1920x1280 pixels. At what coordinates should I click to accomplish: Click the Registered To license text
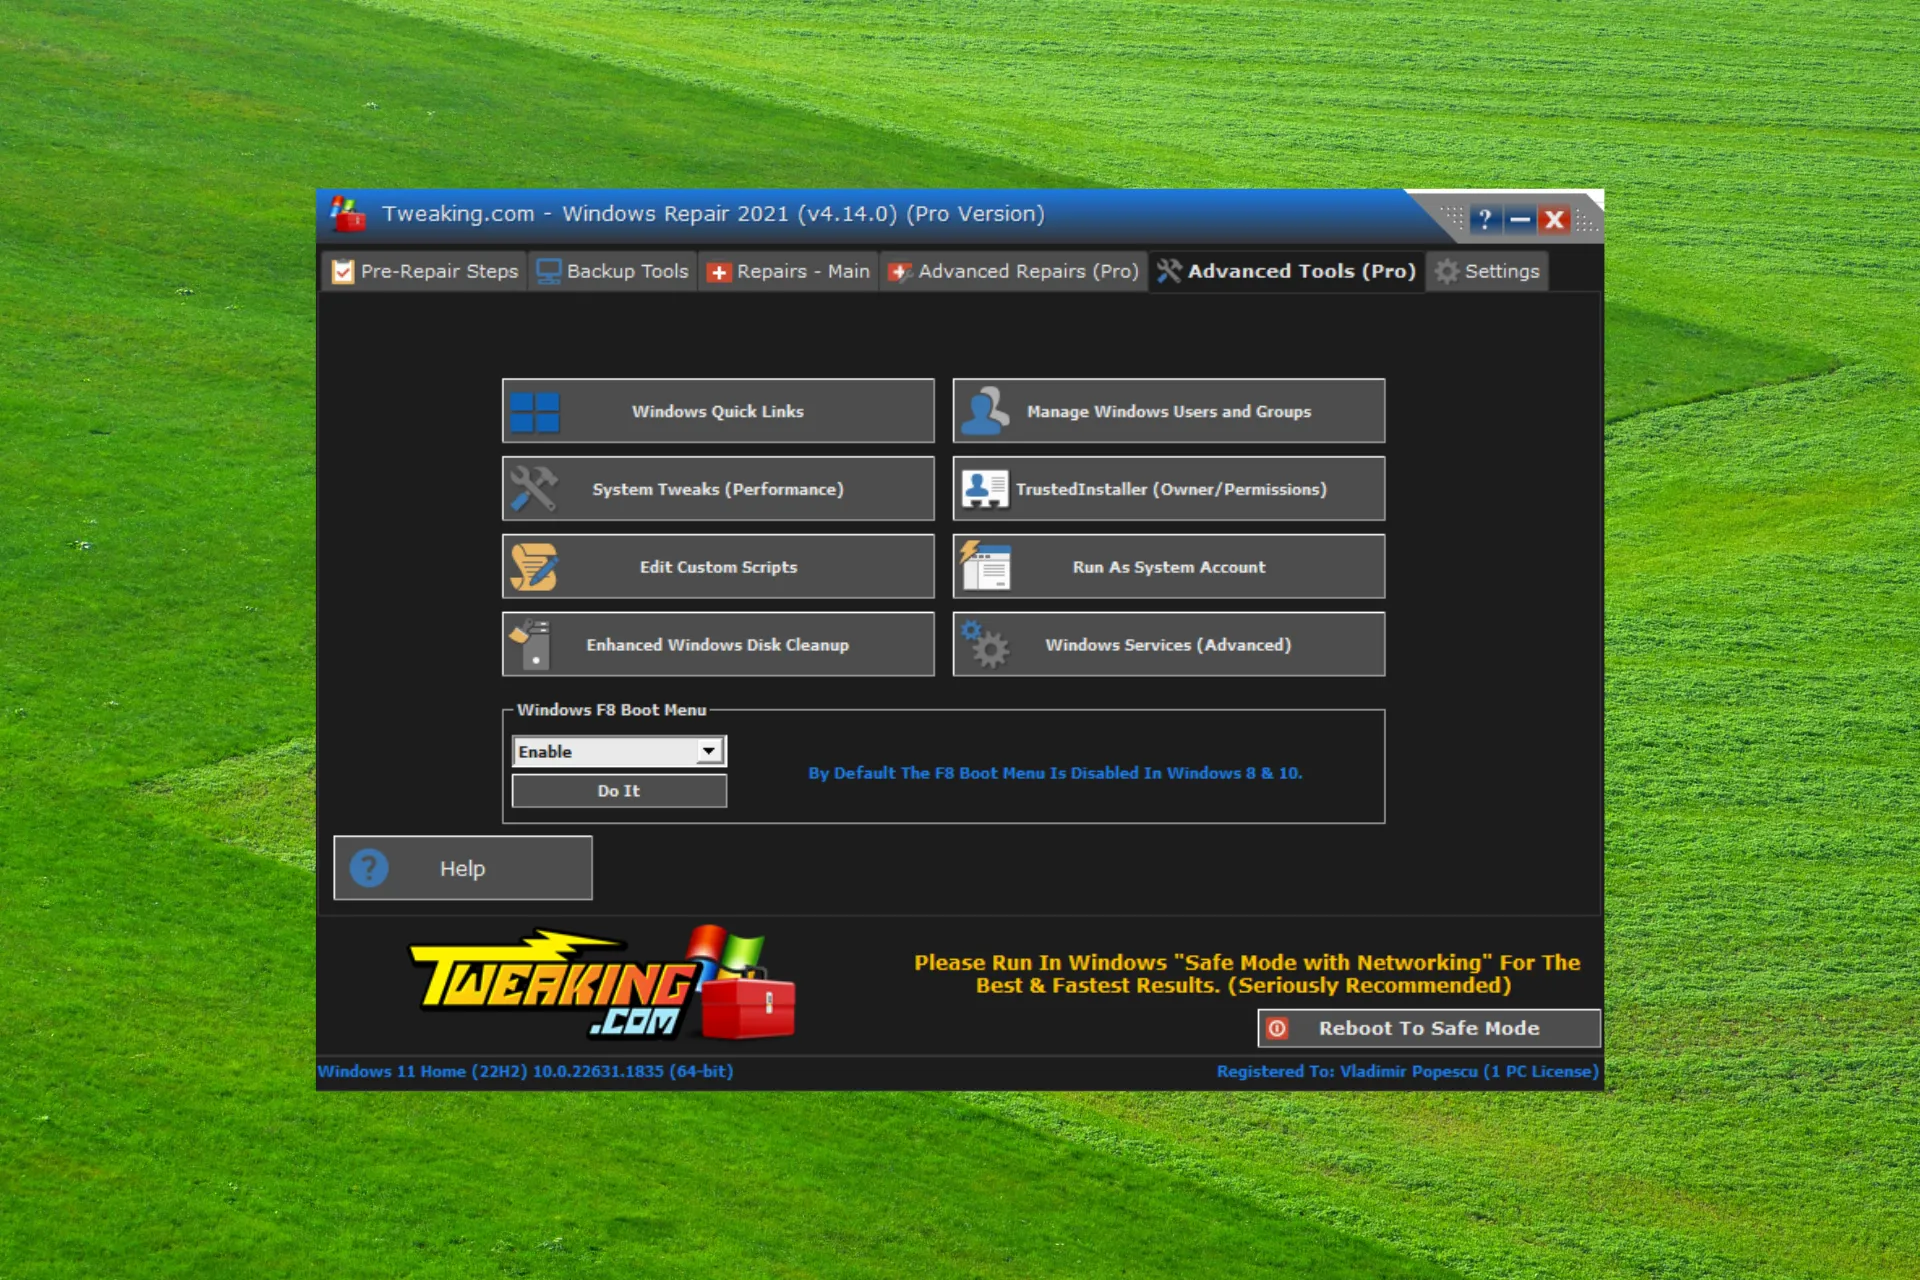tap(1407, 1071)
